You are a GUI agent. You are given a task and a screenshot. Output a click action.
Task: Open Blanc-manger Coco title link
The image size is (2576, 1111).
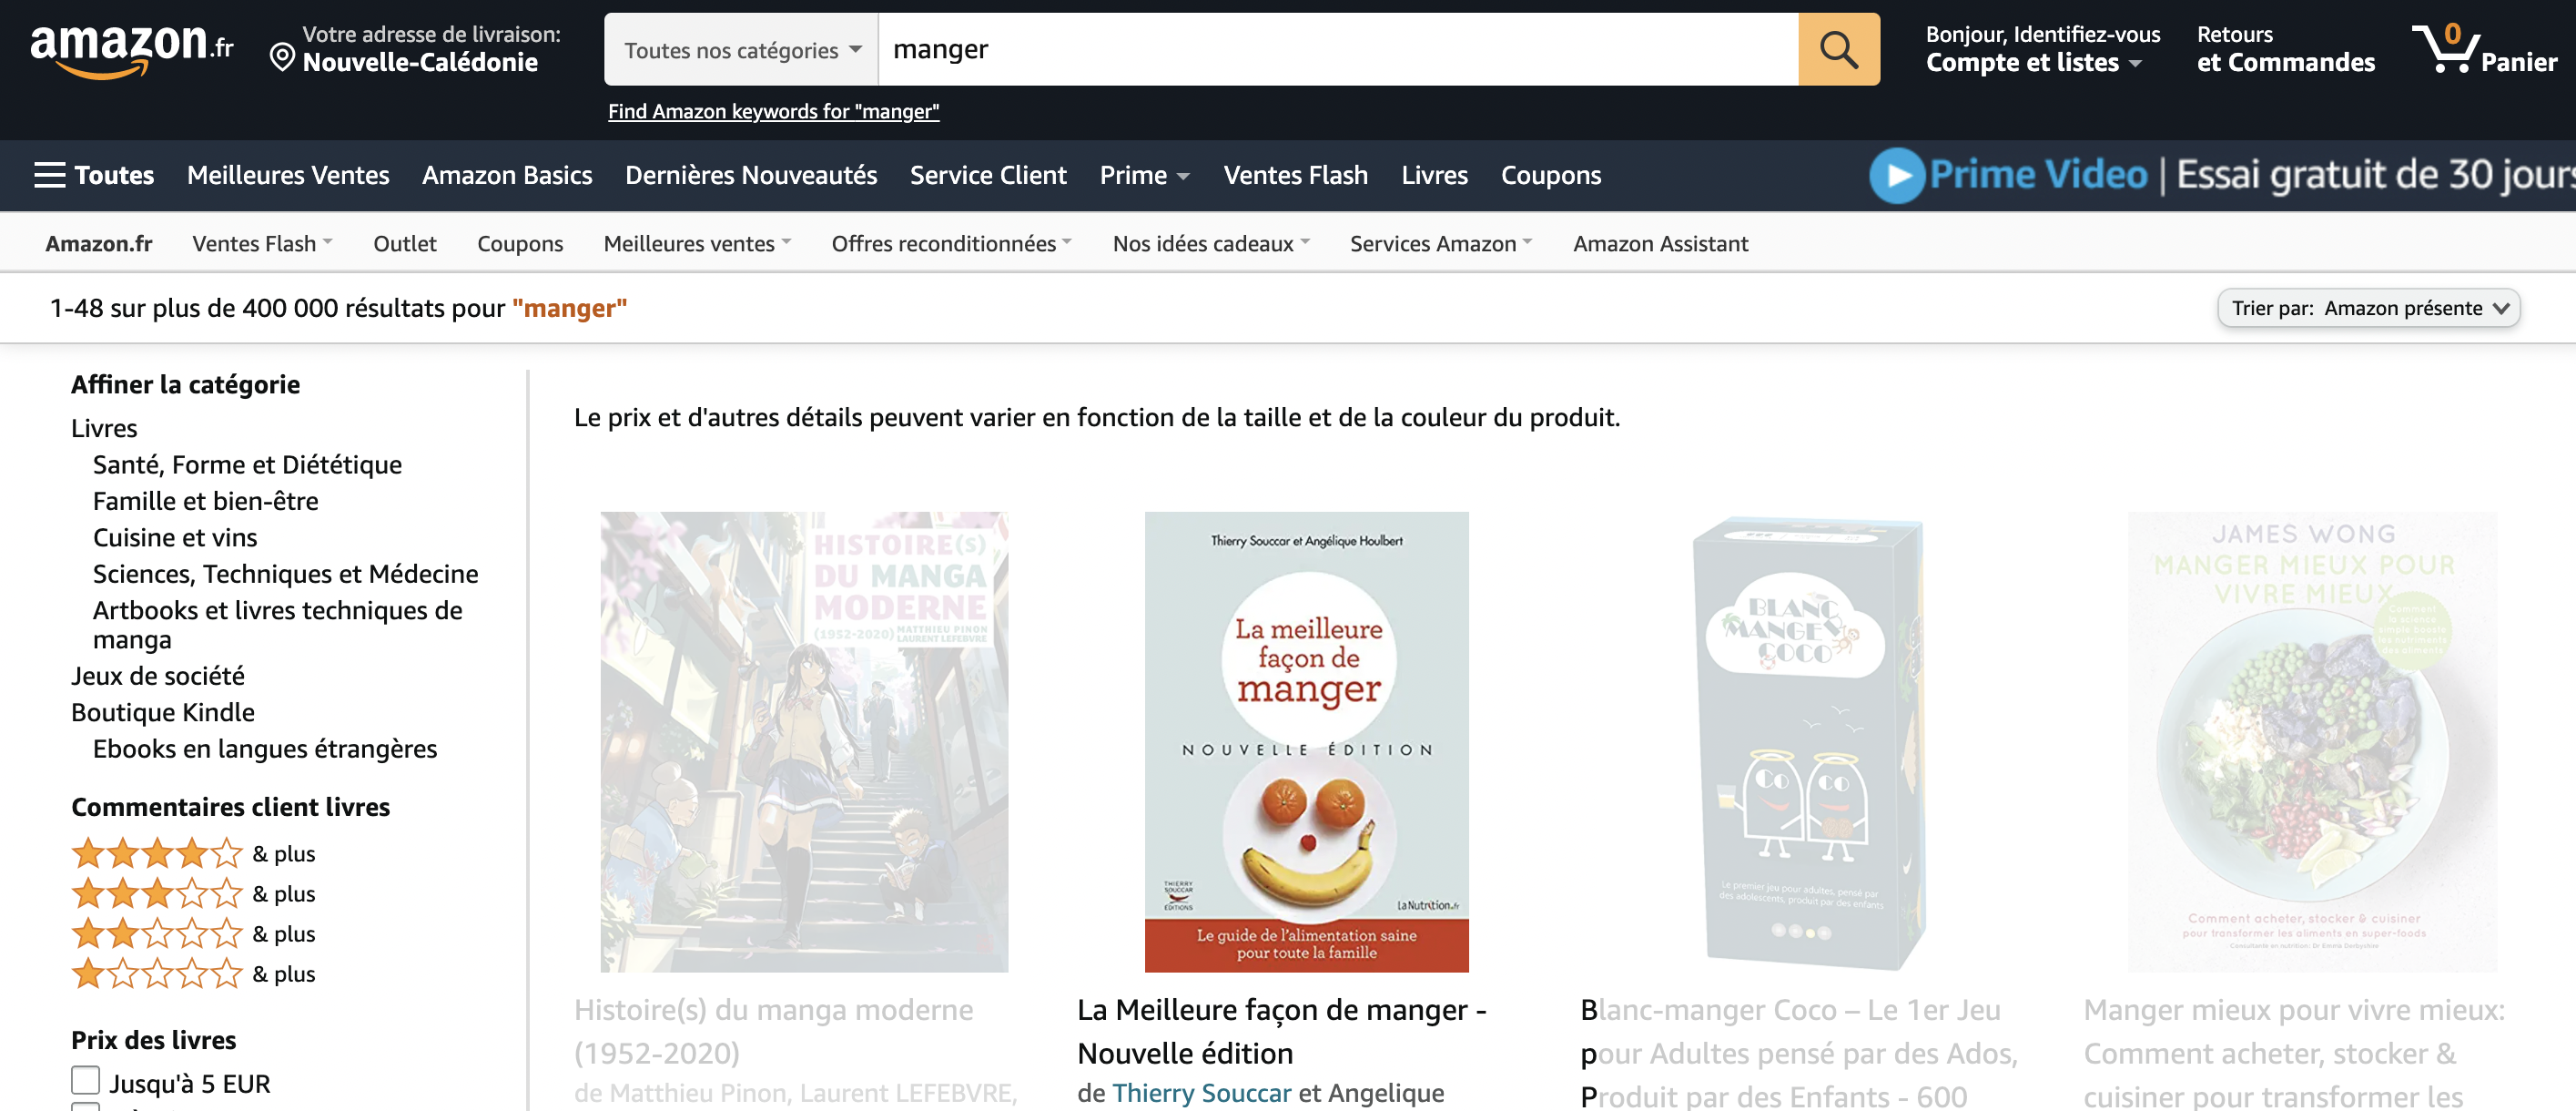1798,1052
